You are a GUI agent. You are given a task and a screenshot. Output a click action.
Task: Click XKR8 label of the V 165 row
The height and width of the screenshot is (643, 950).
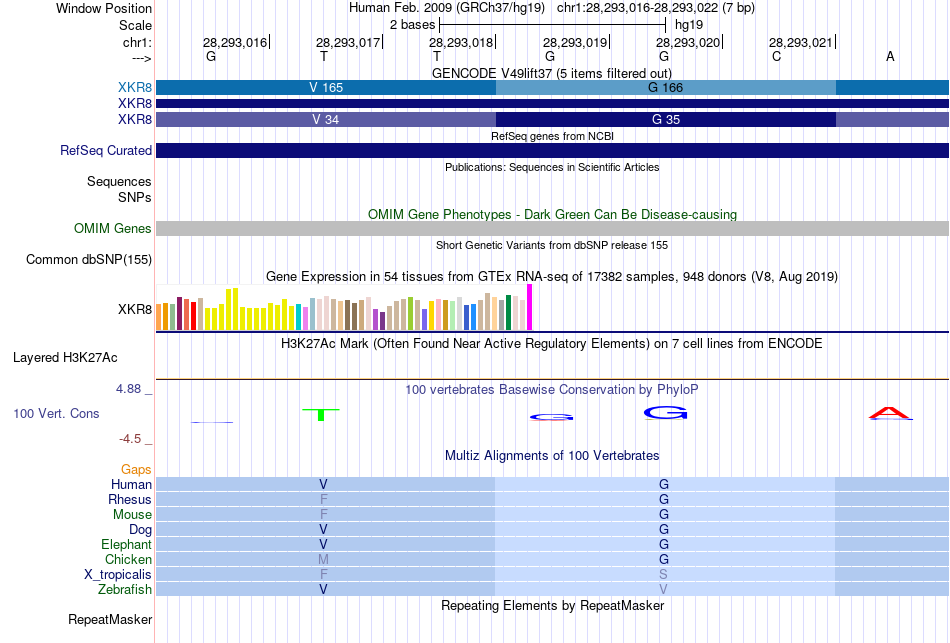(135, 87)
